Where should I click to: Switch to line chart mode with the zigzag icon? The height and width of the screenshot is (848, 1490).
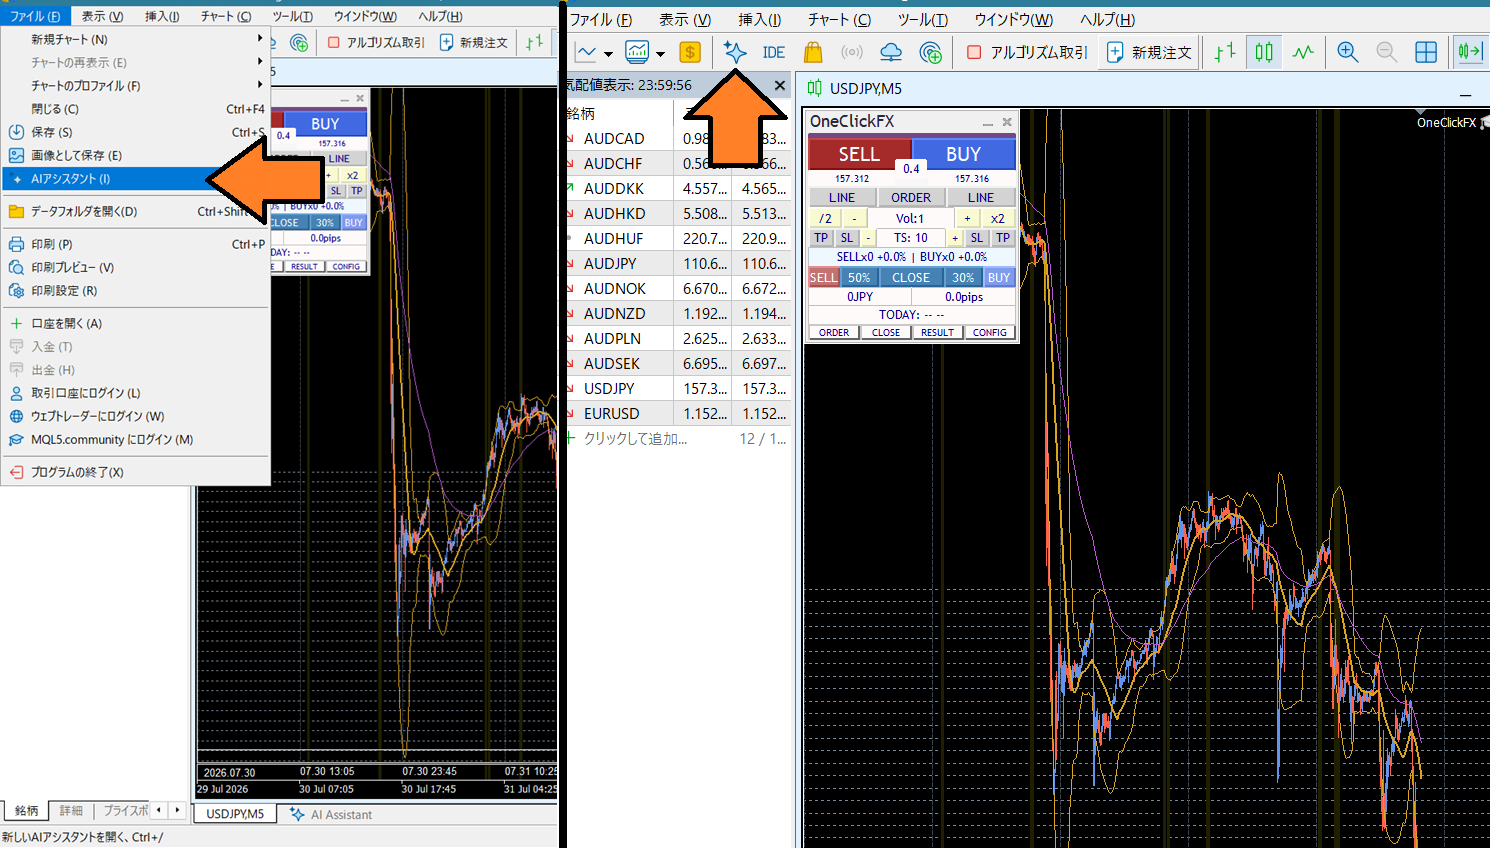1303,52
